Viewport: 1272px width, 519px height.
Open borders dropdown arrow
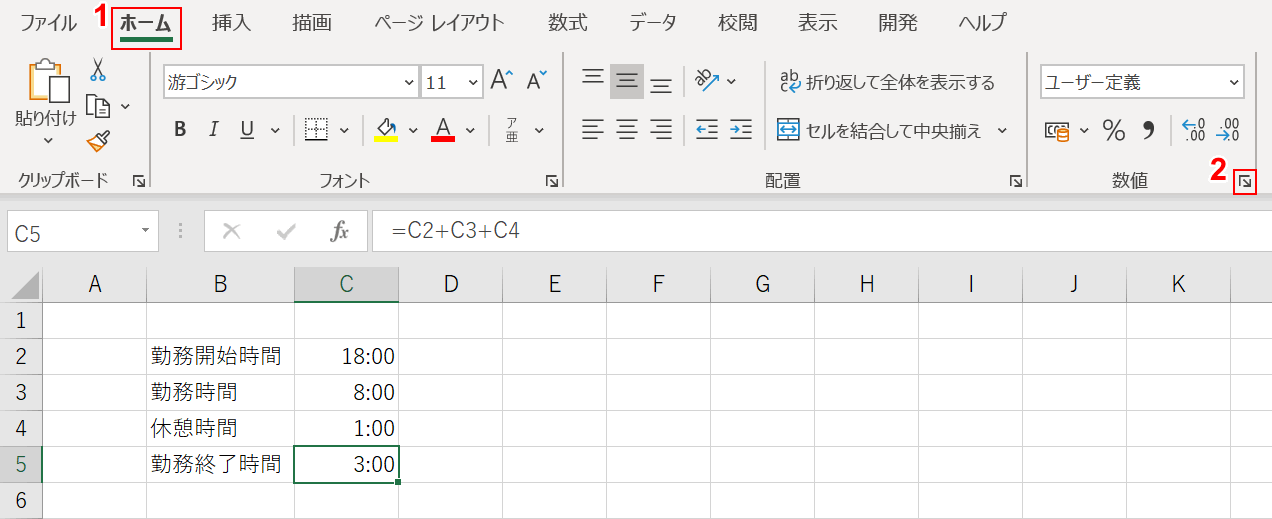pos(344,130)
